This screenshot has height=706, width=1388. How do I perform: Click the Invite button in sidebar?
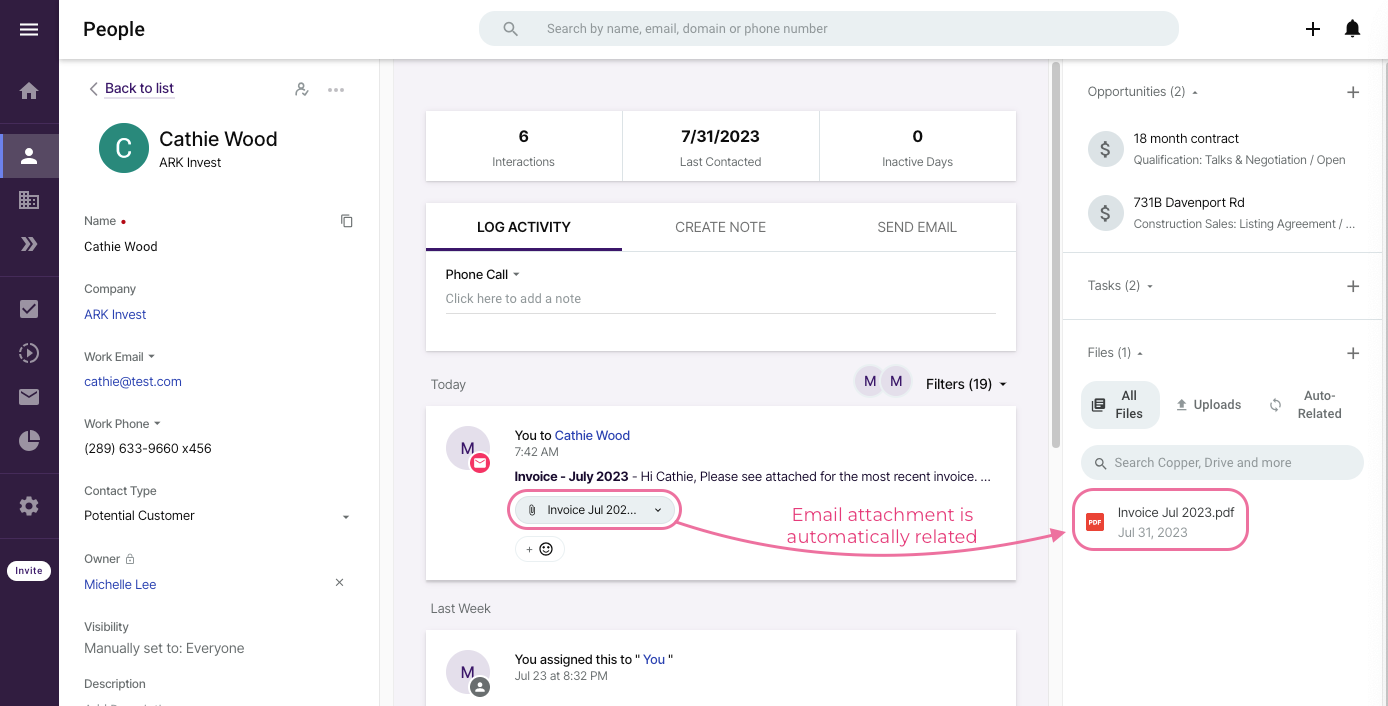29,571
